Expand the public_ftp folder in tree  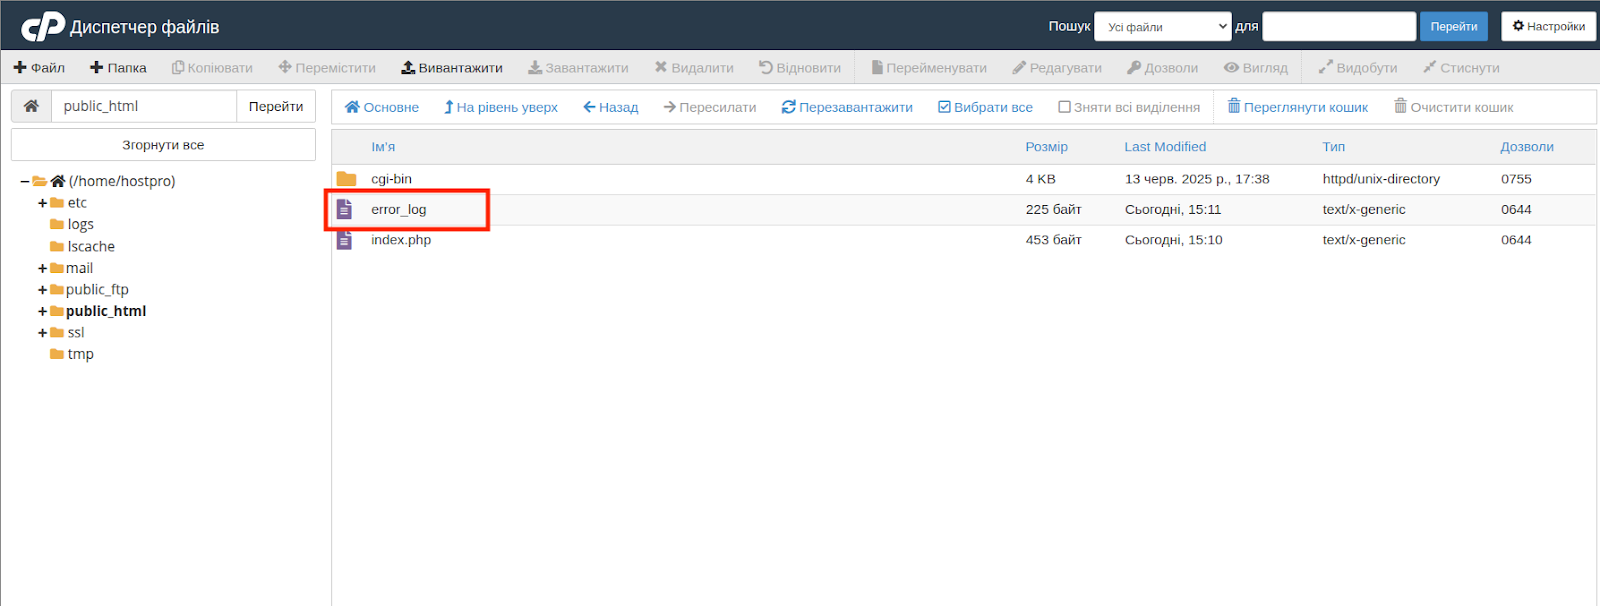(43, 290)
